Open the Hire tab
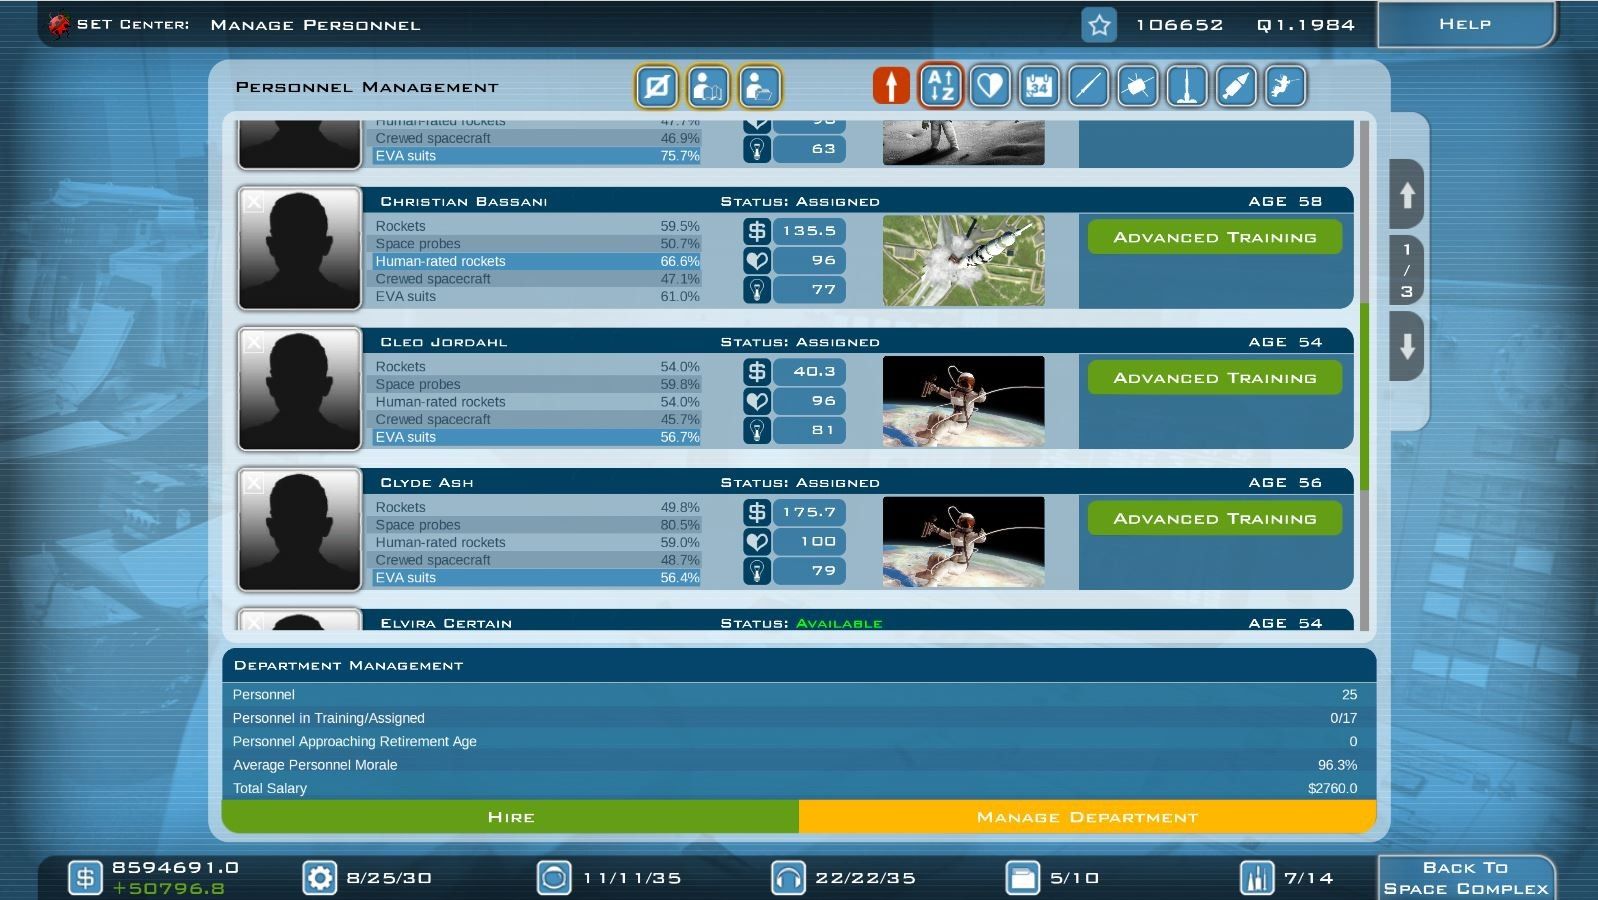1598x900 pixels. pos(510,817)
